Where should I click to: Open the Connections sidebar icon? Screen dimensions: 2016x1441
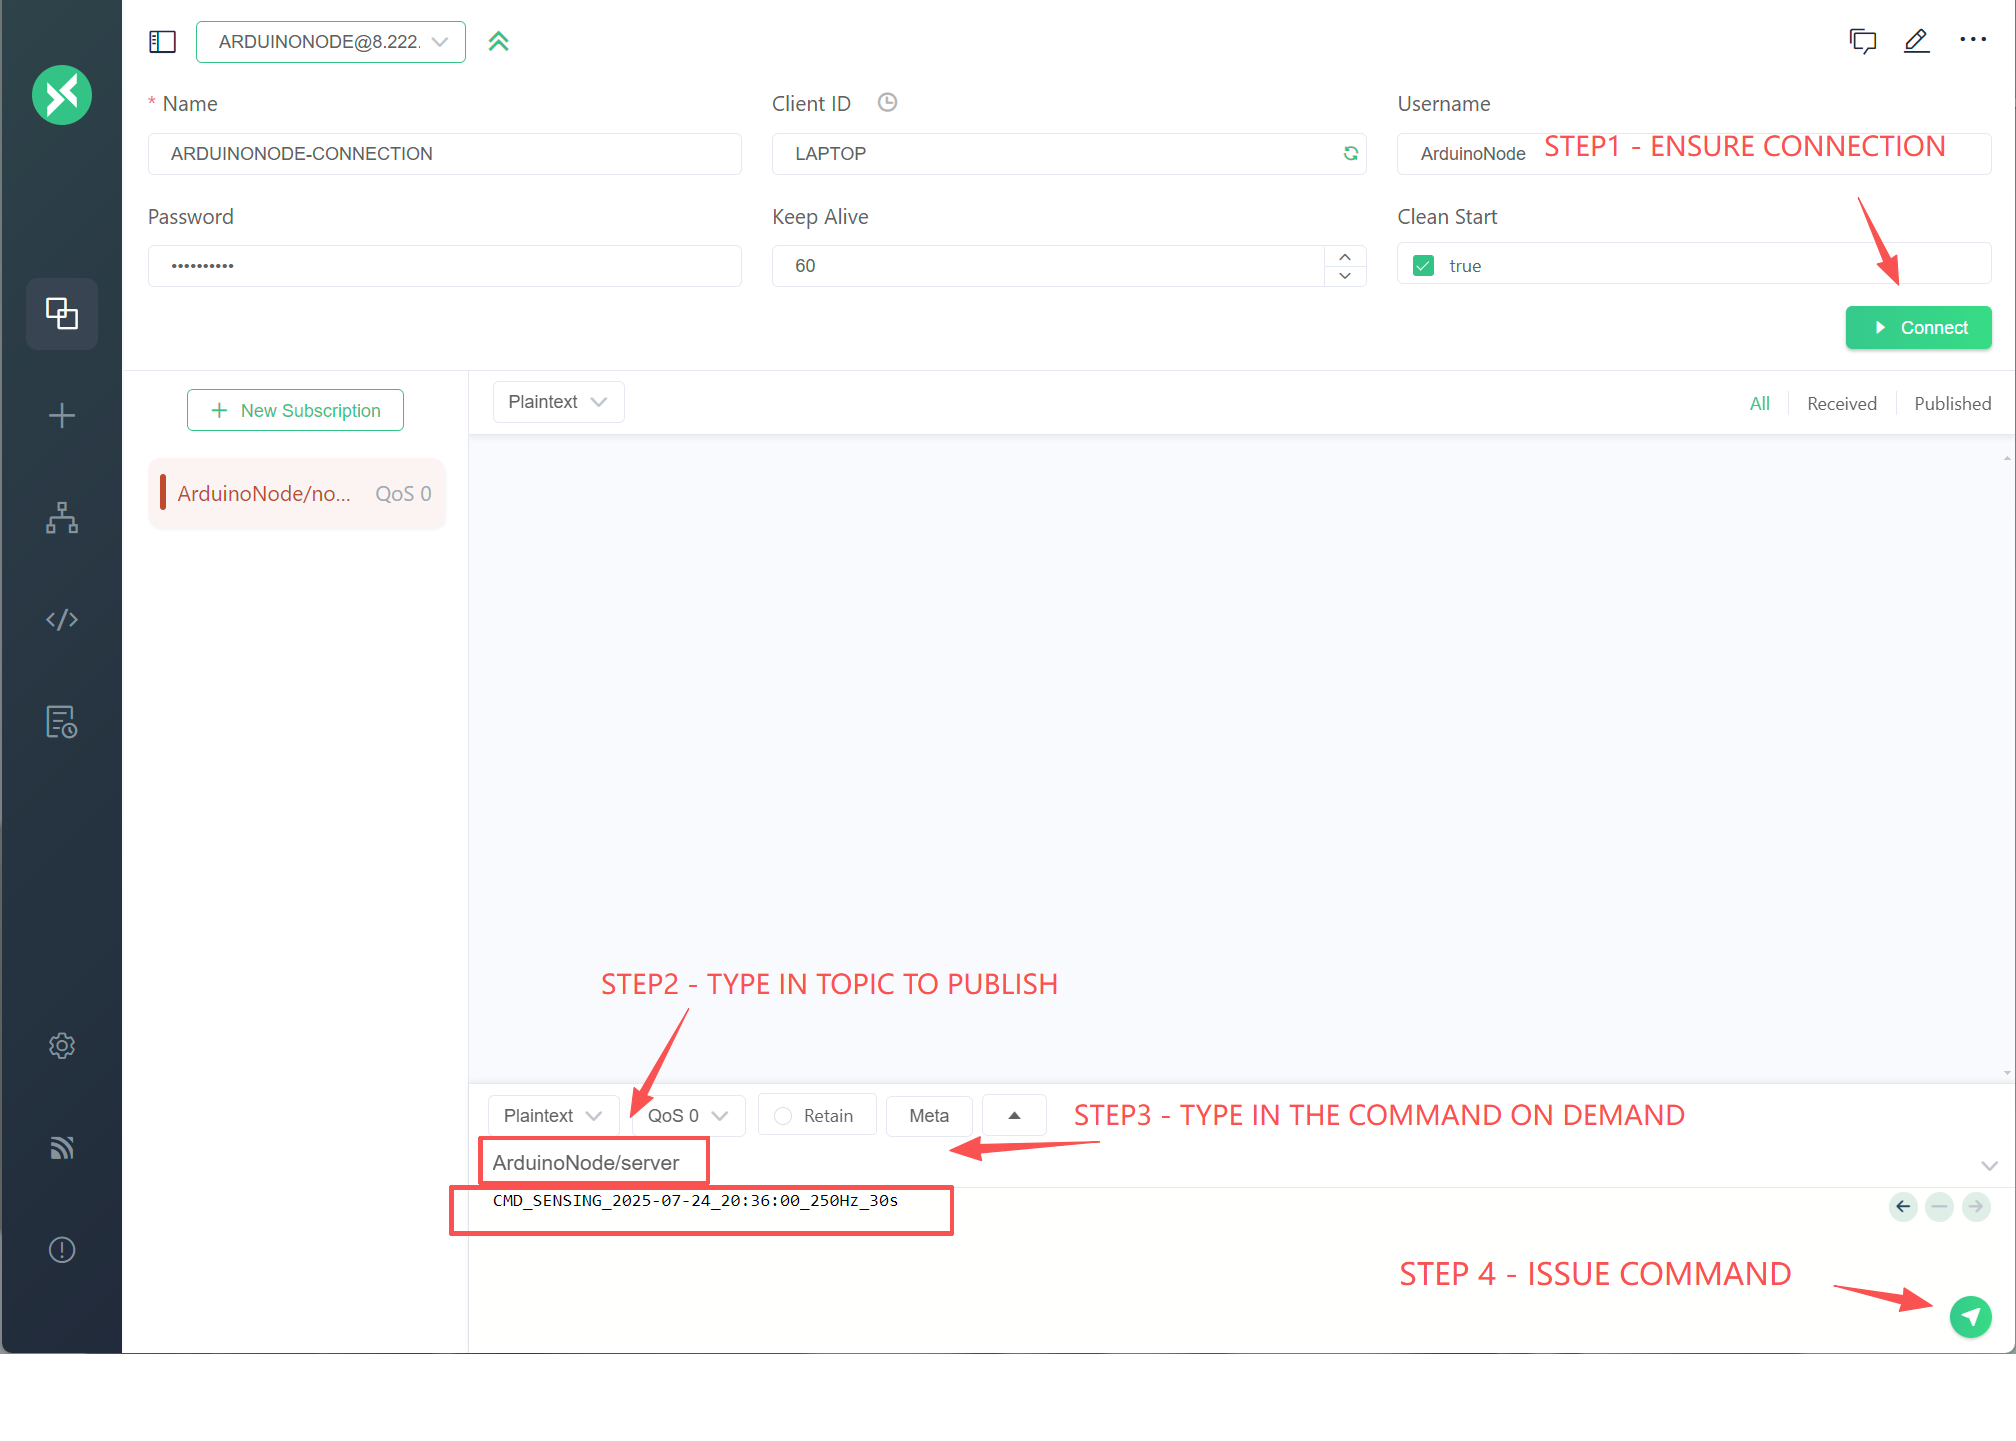pyautogui.click(x=62, y=314)
